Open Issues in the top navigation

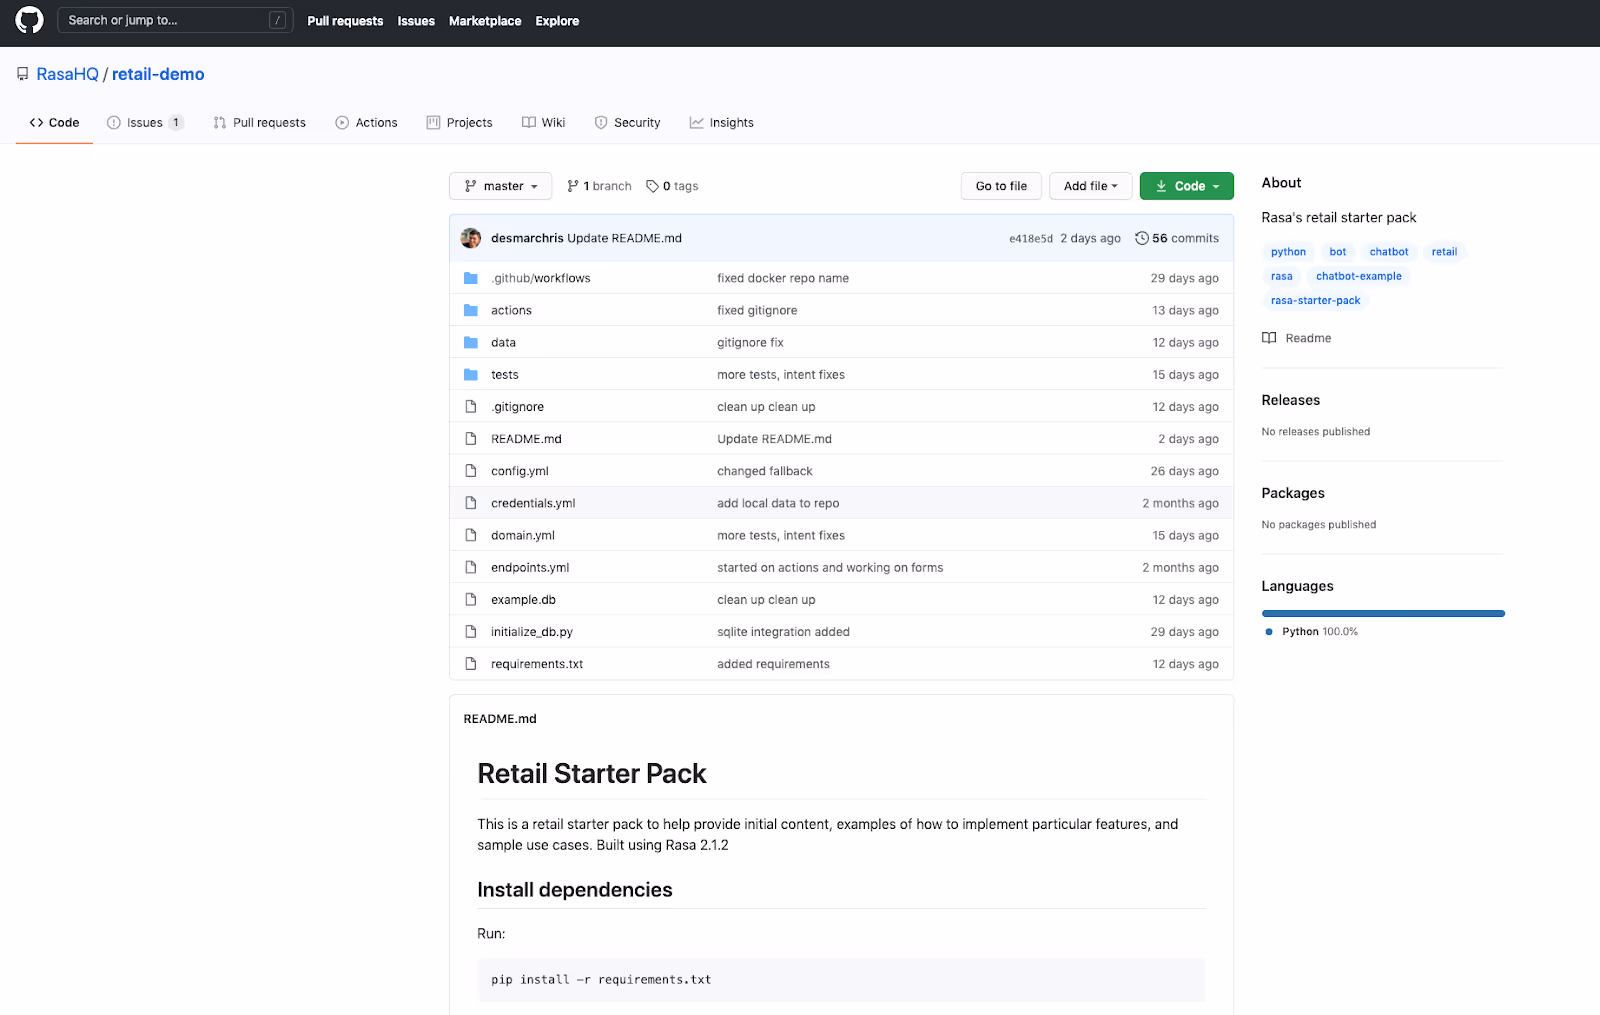click(x=416, y=21)
